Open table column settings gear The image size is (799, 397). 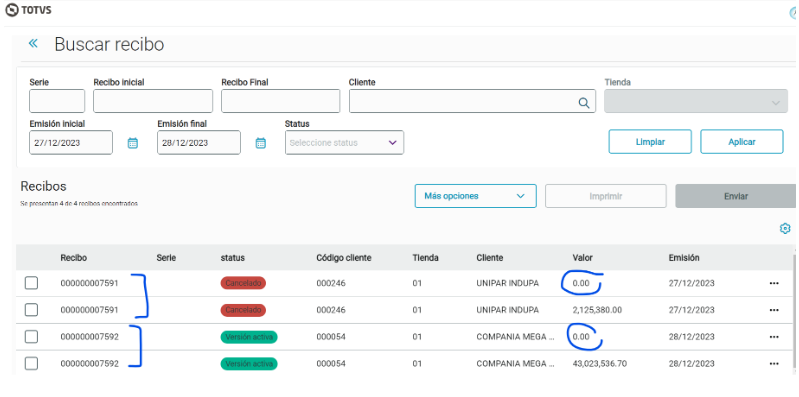tap(785, 228)
